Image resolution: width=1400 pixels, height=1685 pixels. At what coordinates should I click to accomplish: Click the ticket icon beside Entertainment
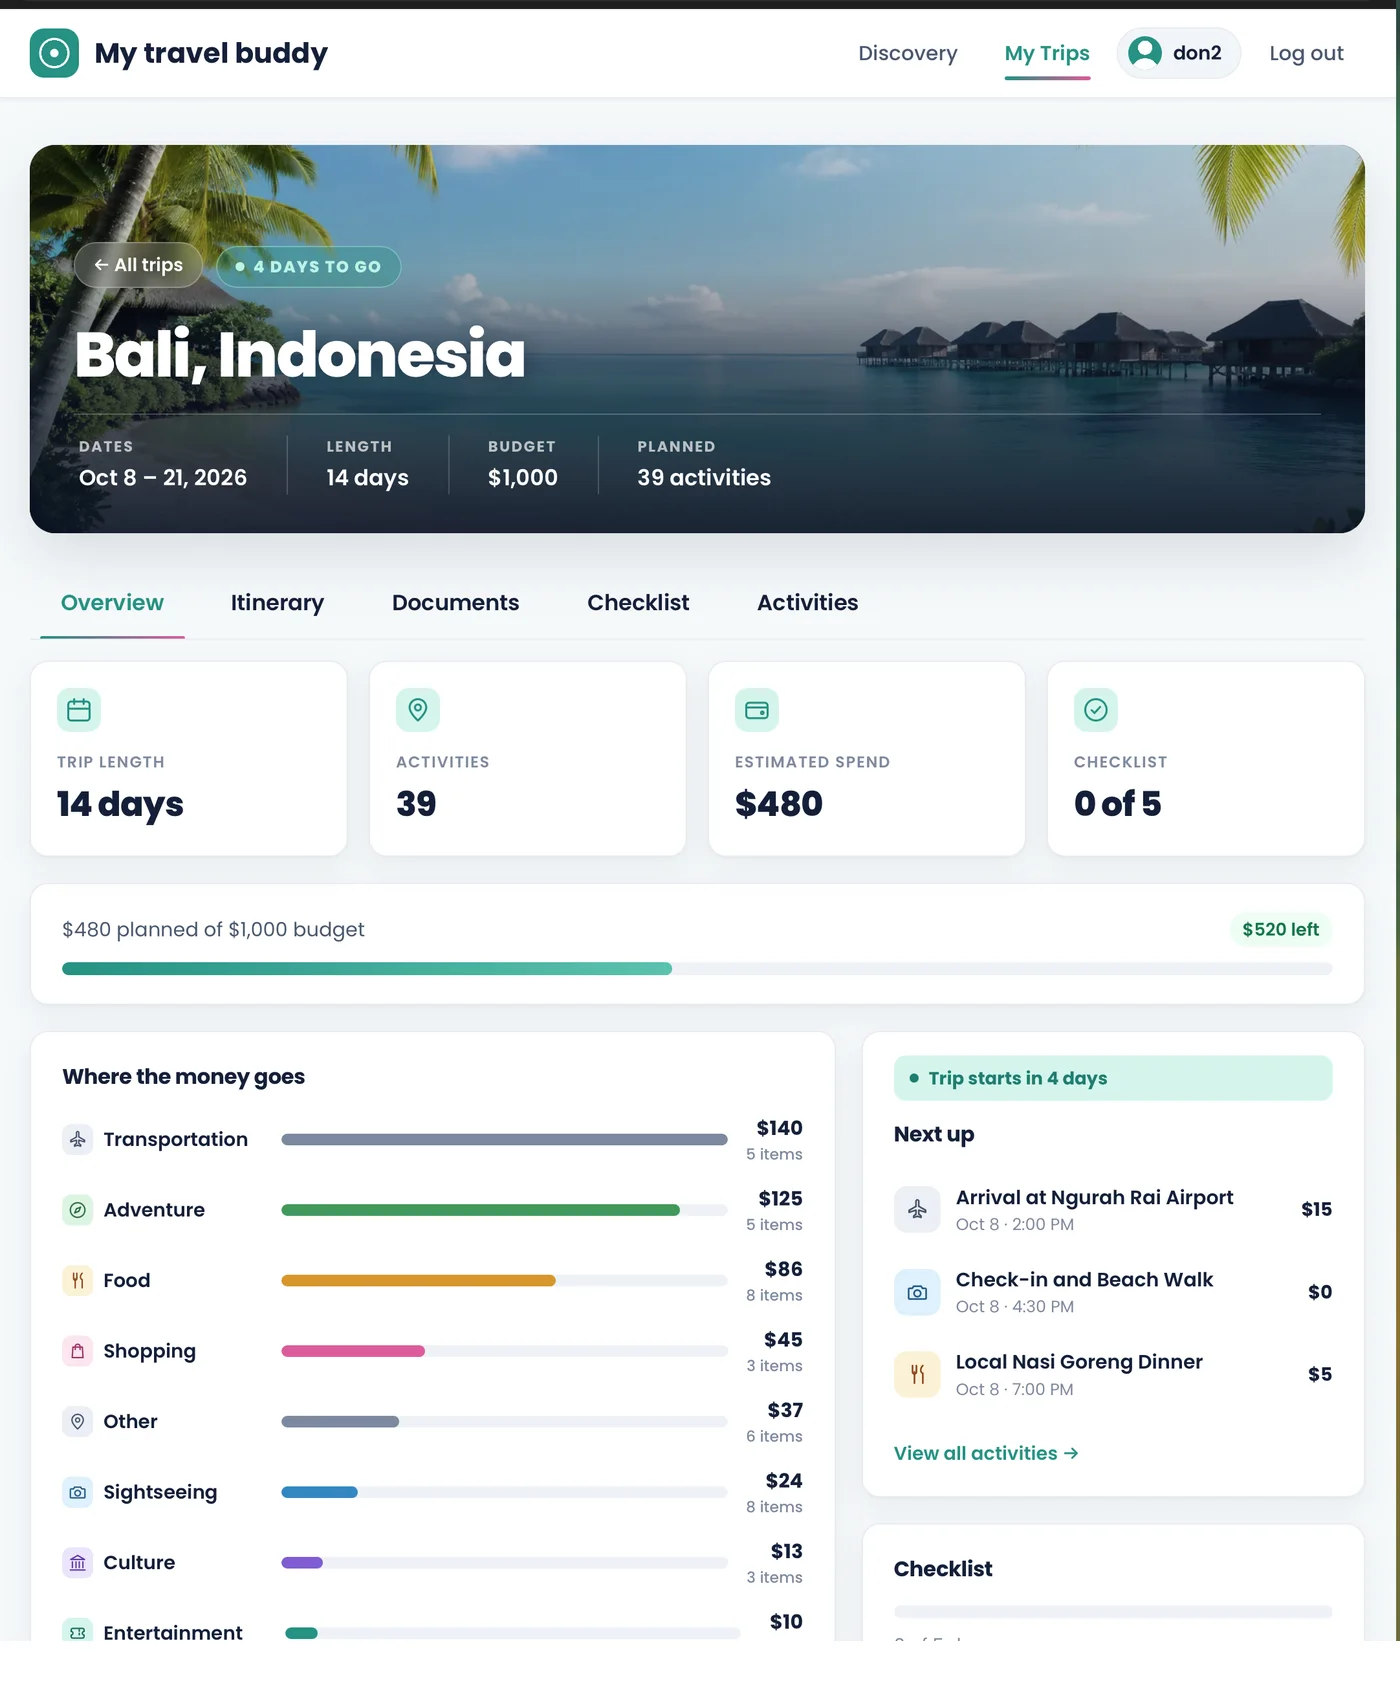[78, 1632]
